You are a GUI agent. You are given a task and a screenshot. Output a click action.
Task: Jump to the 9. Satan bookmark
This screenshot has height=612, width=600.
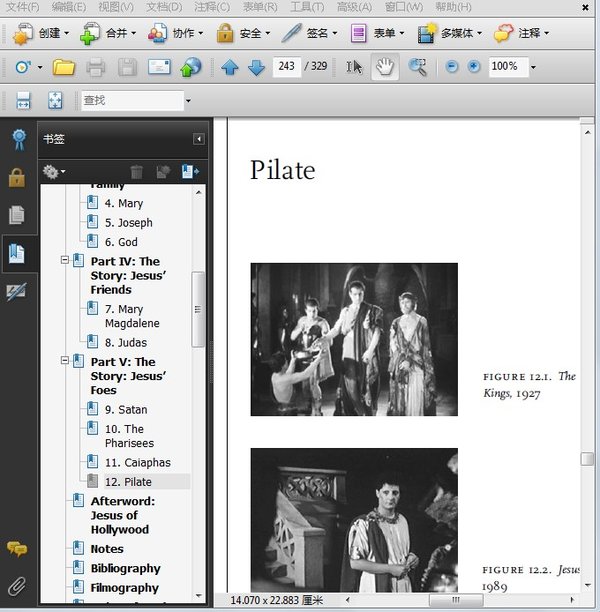(125, 409)
